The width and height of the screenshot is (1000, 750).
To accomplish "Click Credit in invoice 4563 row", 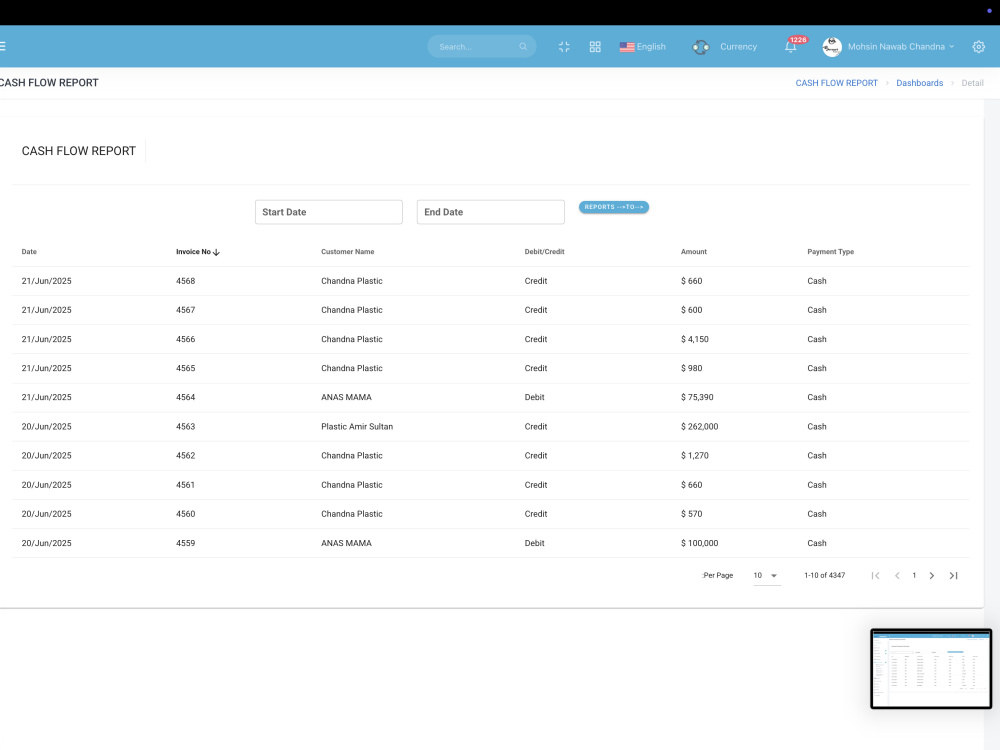I will coord(536,427).
